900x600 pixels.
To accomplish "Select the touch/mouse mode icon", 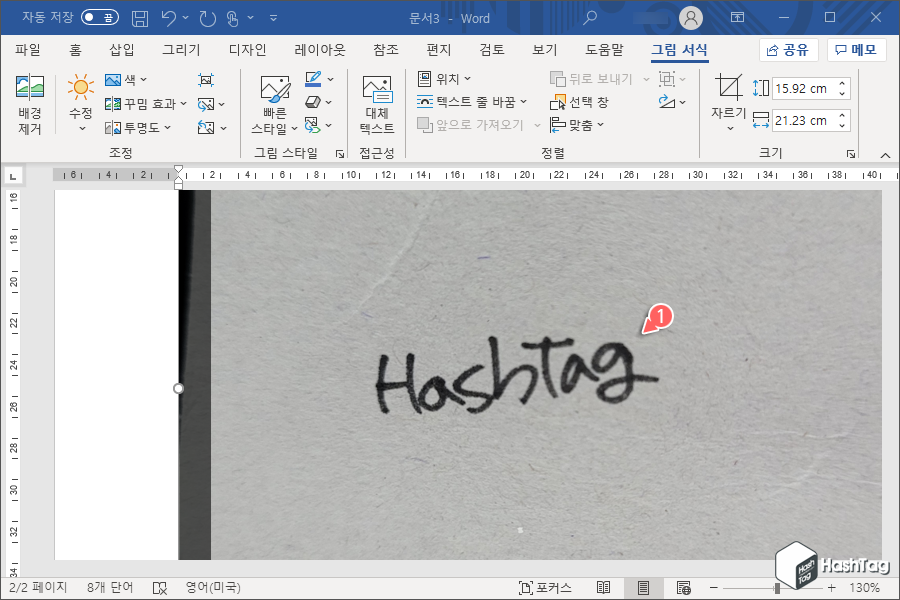I will [x=232, y=18].
